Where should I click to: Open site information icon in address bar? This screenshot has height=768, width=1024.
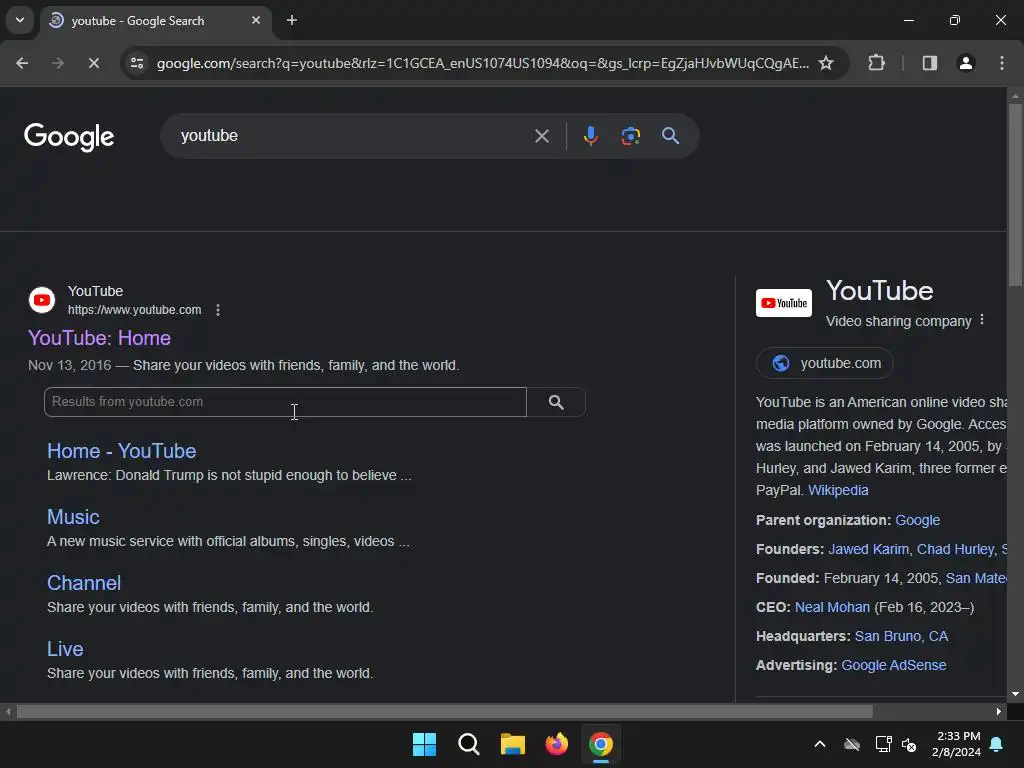tap(136, 63)
